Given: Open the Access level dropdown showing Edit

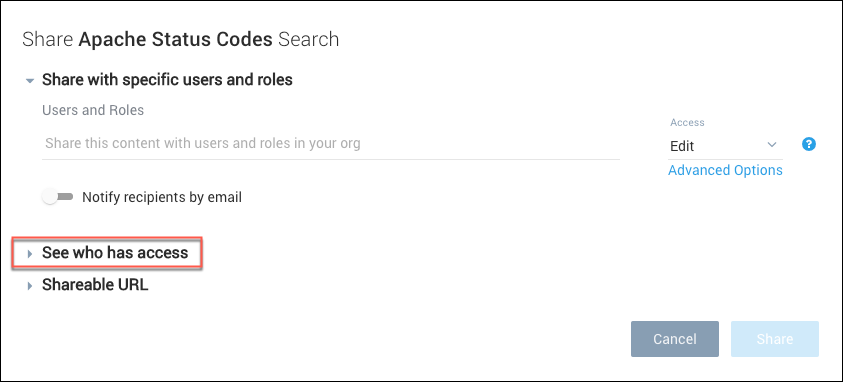Looking at the screenshot, I should pos(725,146).
